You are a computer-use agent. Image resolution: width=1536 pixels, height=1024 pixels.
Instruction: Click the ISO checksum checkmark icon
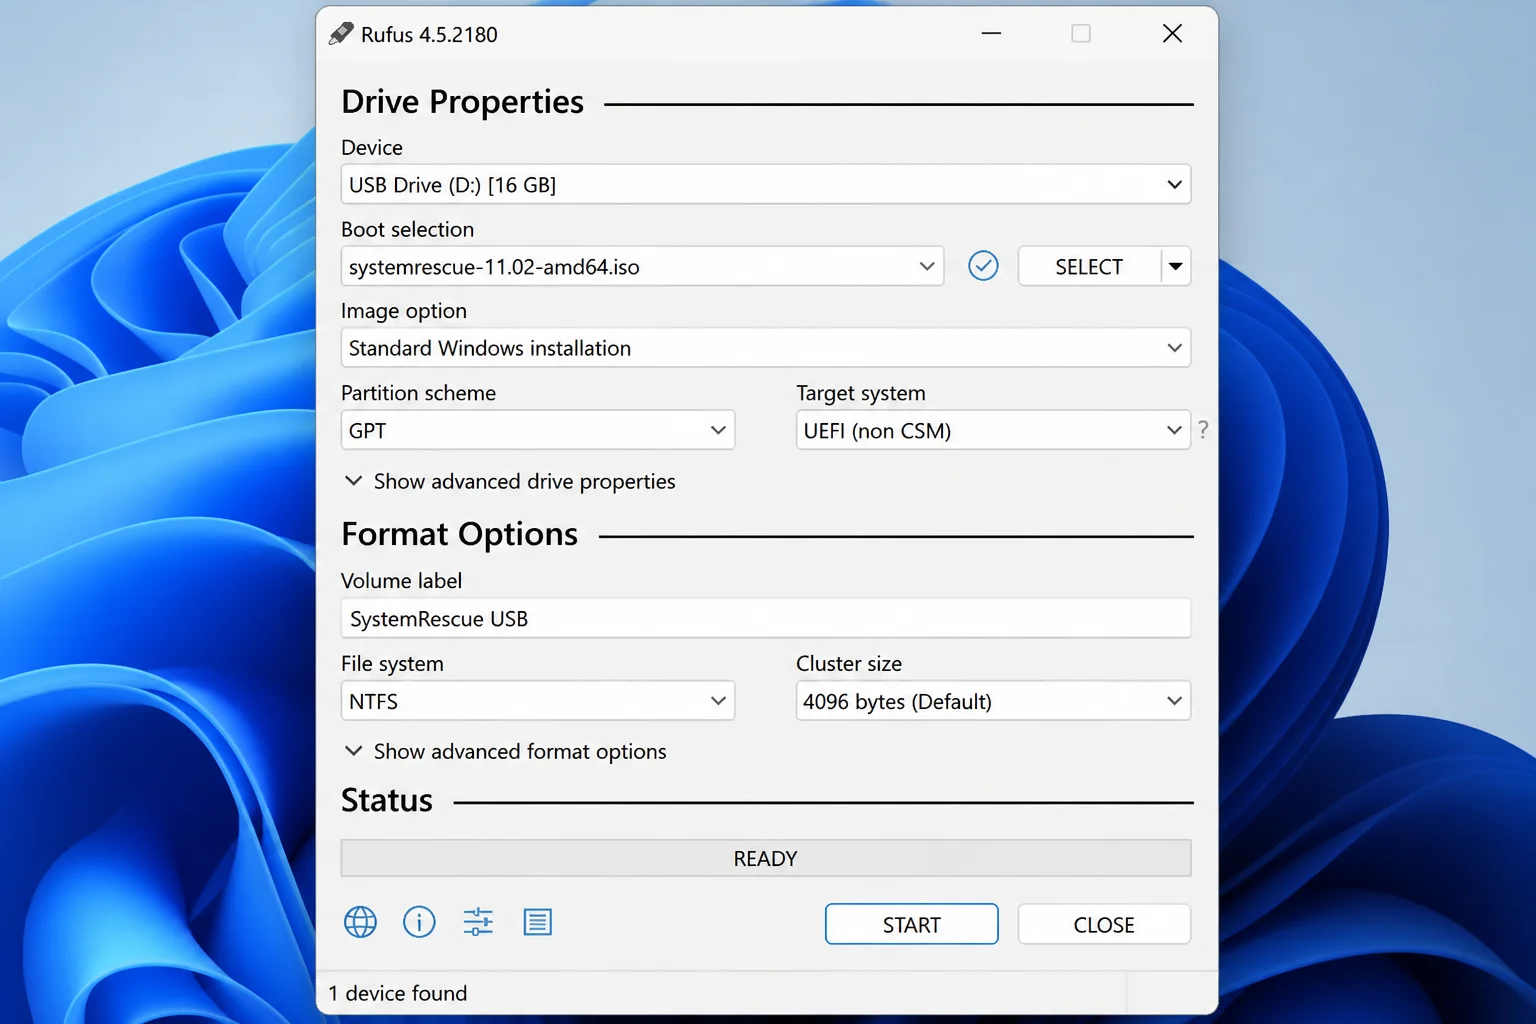point(983,266)
